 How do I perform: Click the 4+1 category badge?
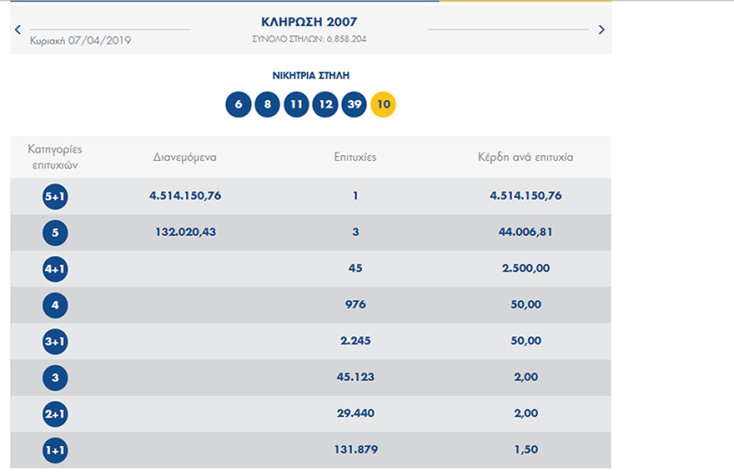coord(57,269)
